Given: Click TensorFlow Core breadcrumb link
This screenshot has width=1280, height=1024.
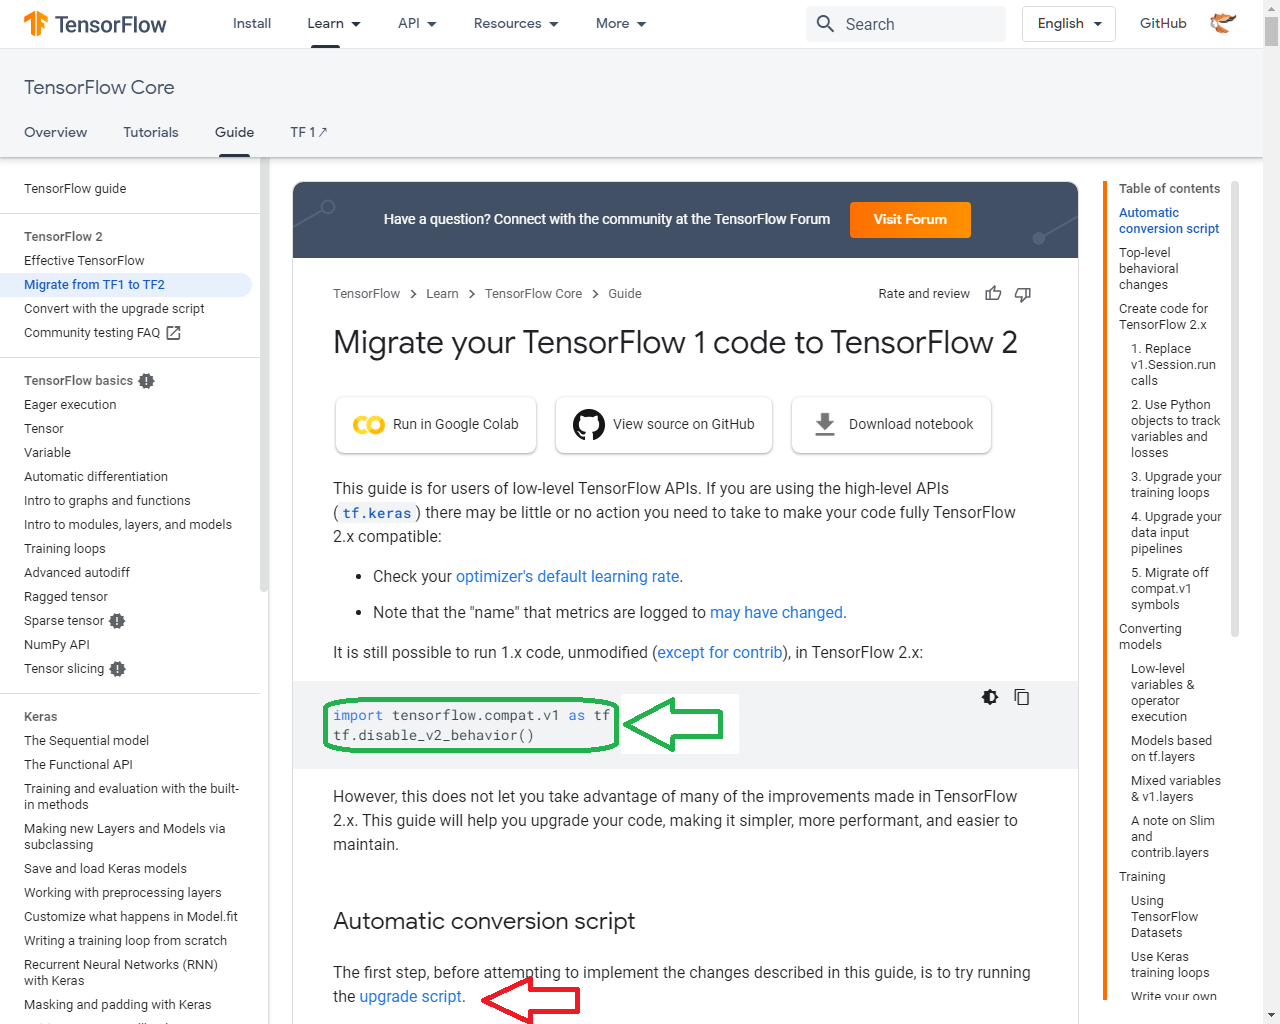Looking at the screenshot, I should pos(533,294).
